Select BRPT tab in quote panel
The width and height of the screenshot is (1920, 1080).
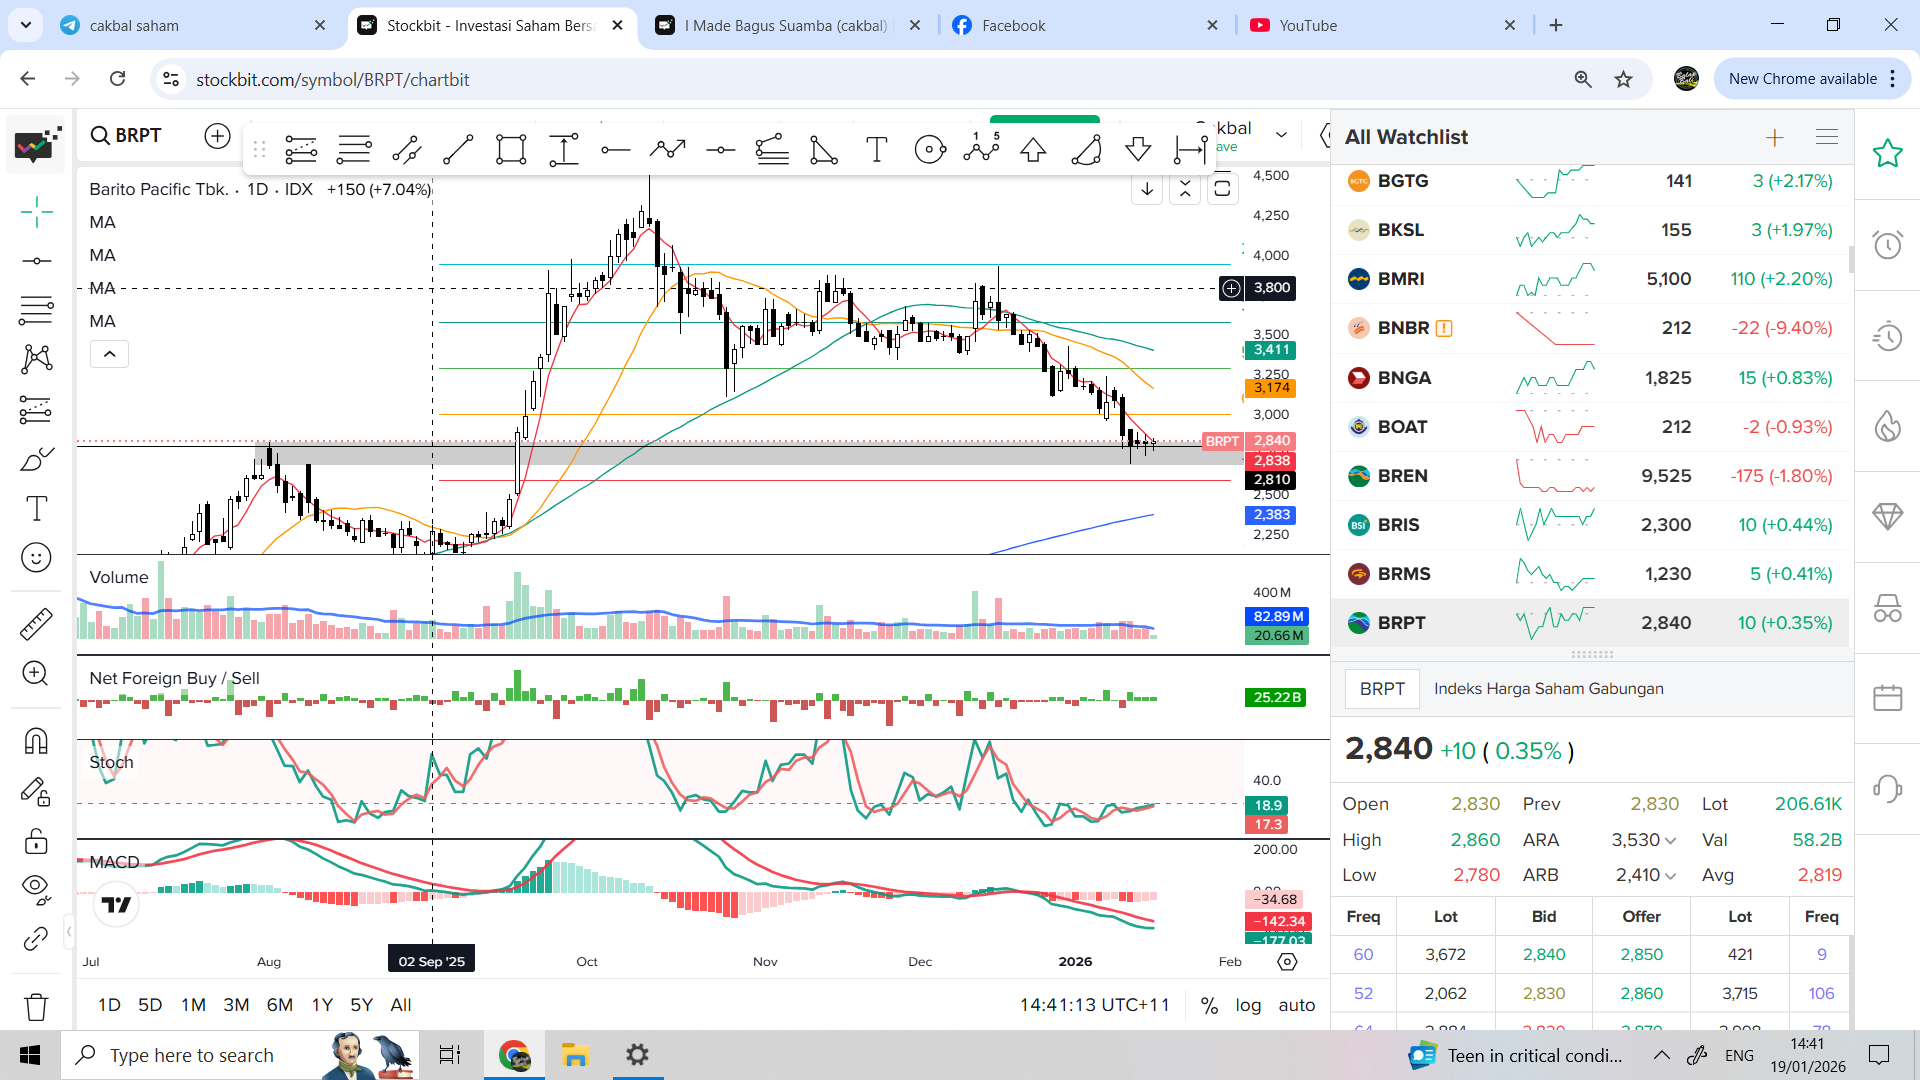click(1382, 689)
